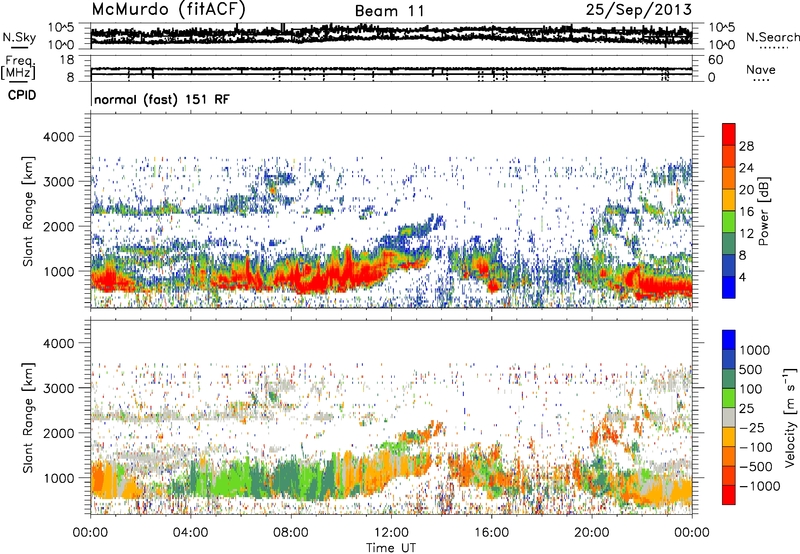Screen dimensions: 800x554
Task: Click the -500 tick label on the velocity colorbar
Action: [756, 466]
